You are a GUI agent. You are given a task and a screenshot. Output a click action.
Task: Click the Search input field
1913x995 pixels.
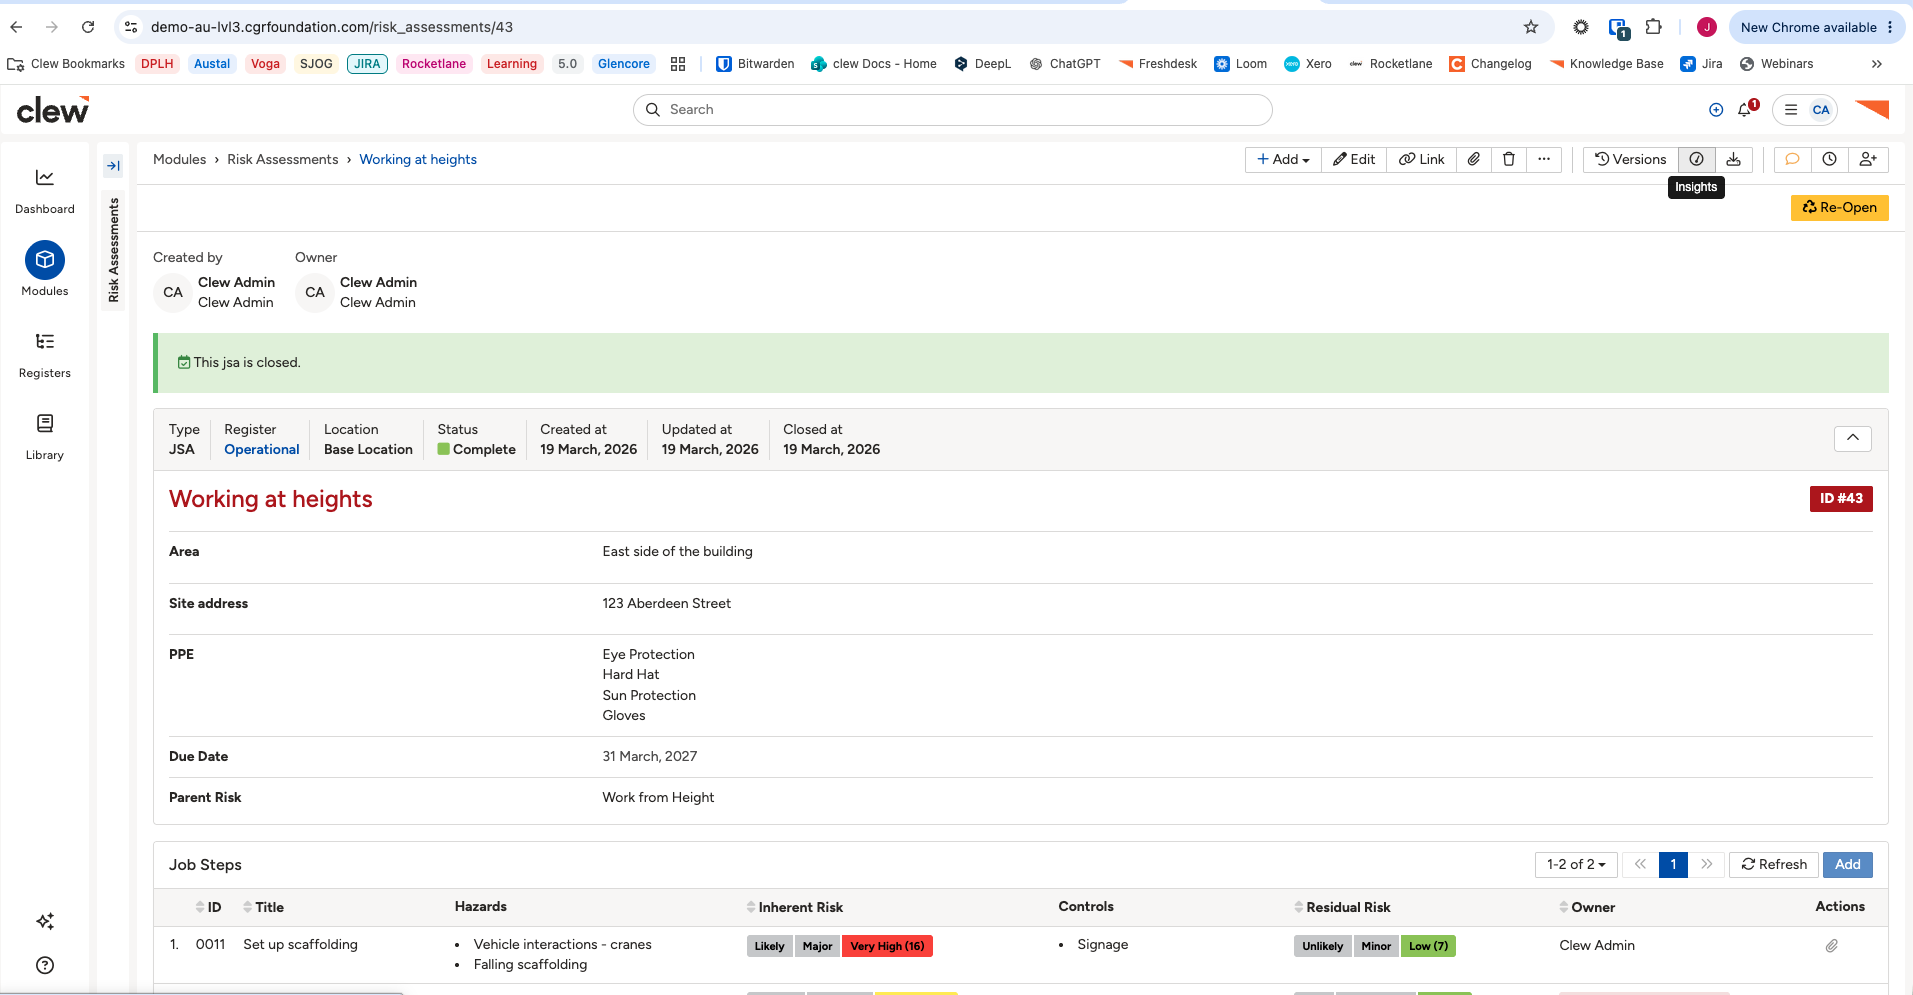click(952, 110)
